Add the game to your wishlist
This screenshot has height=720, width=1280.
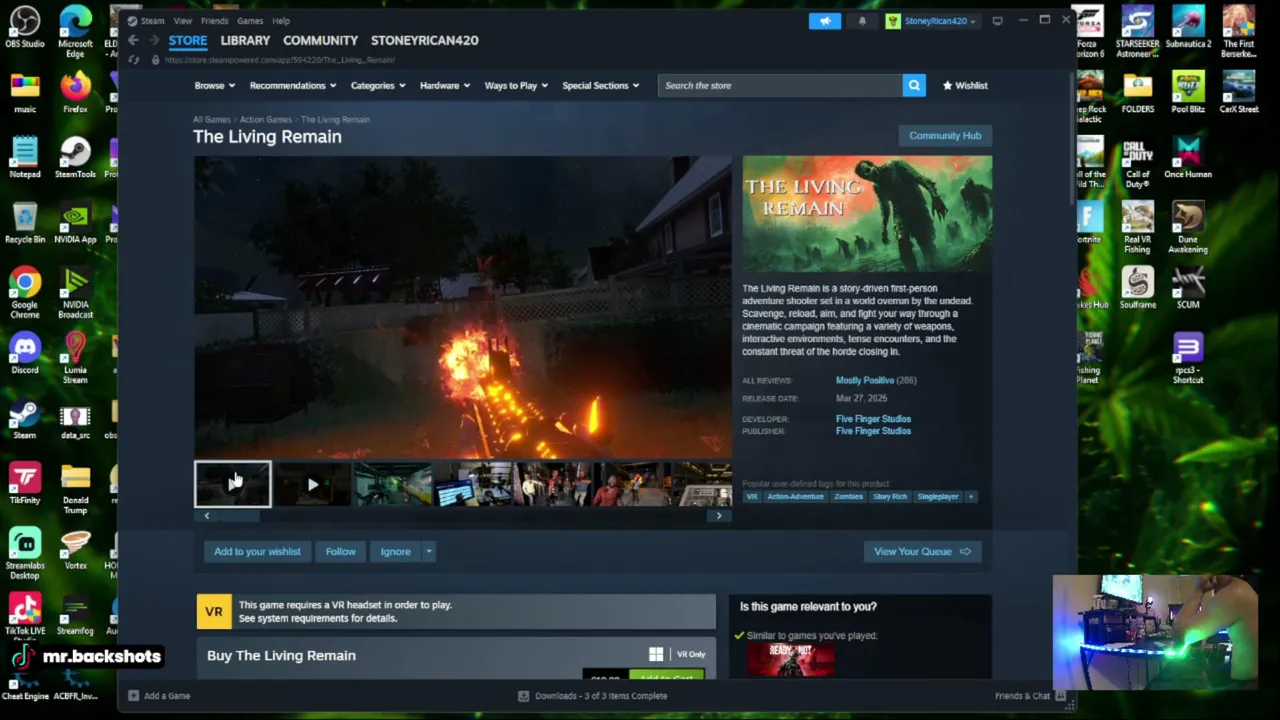pyautogui.click(x=257, y=551)
